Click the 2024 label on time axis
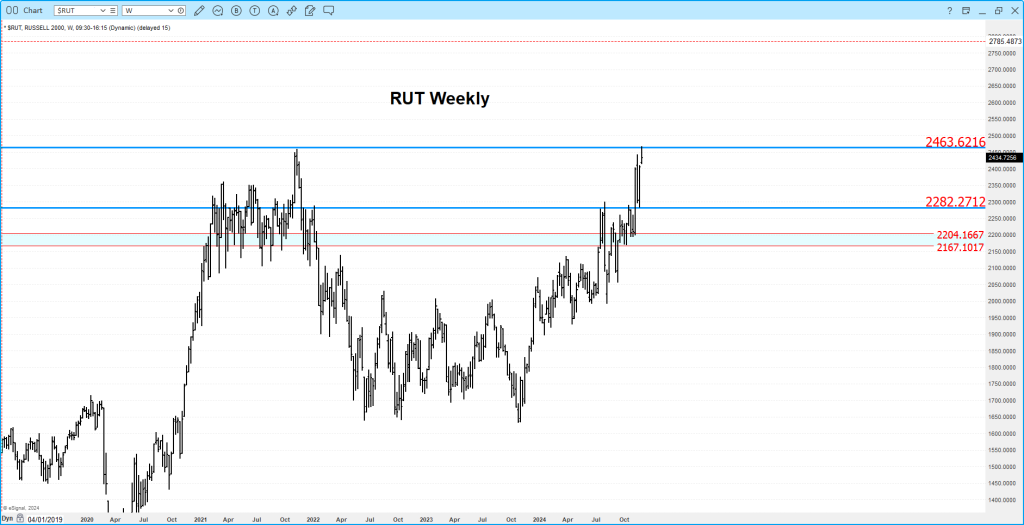 click(x=537, y=519)
